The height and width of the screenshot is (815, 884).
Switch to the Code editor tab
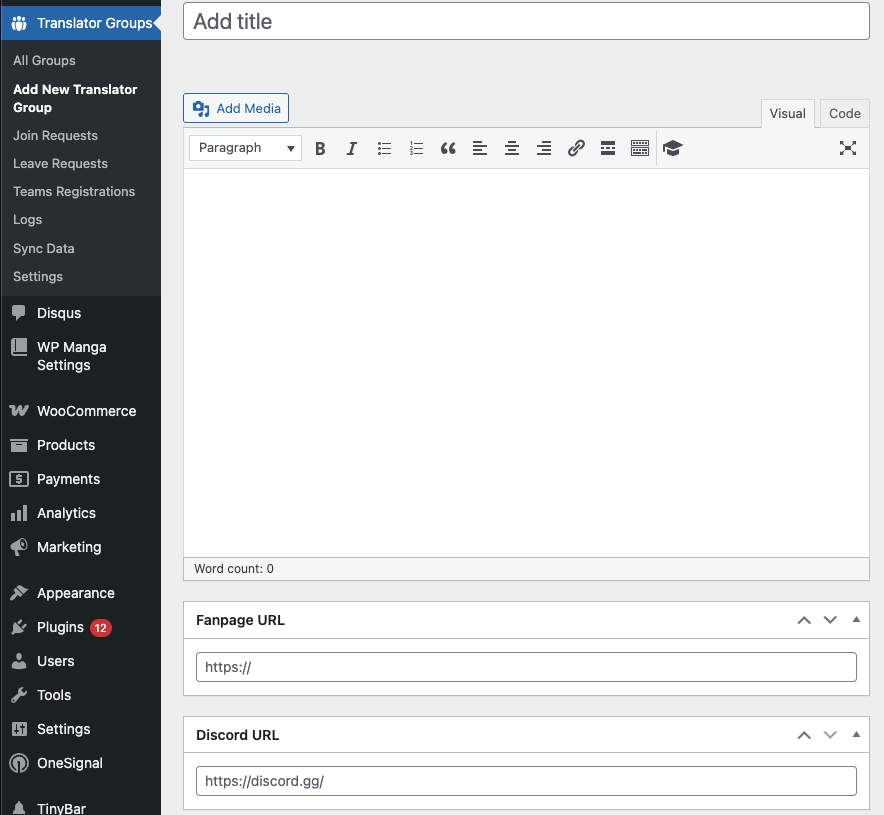click(845, 113)
